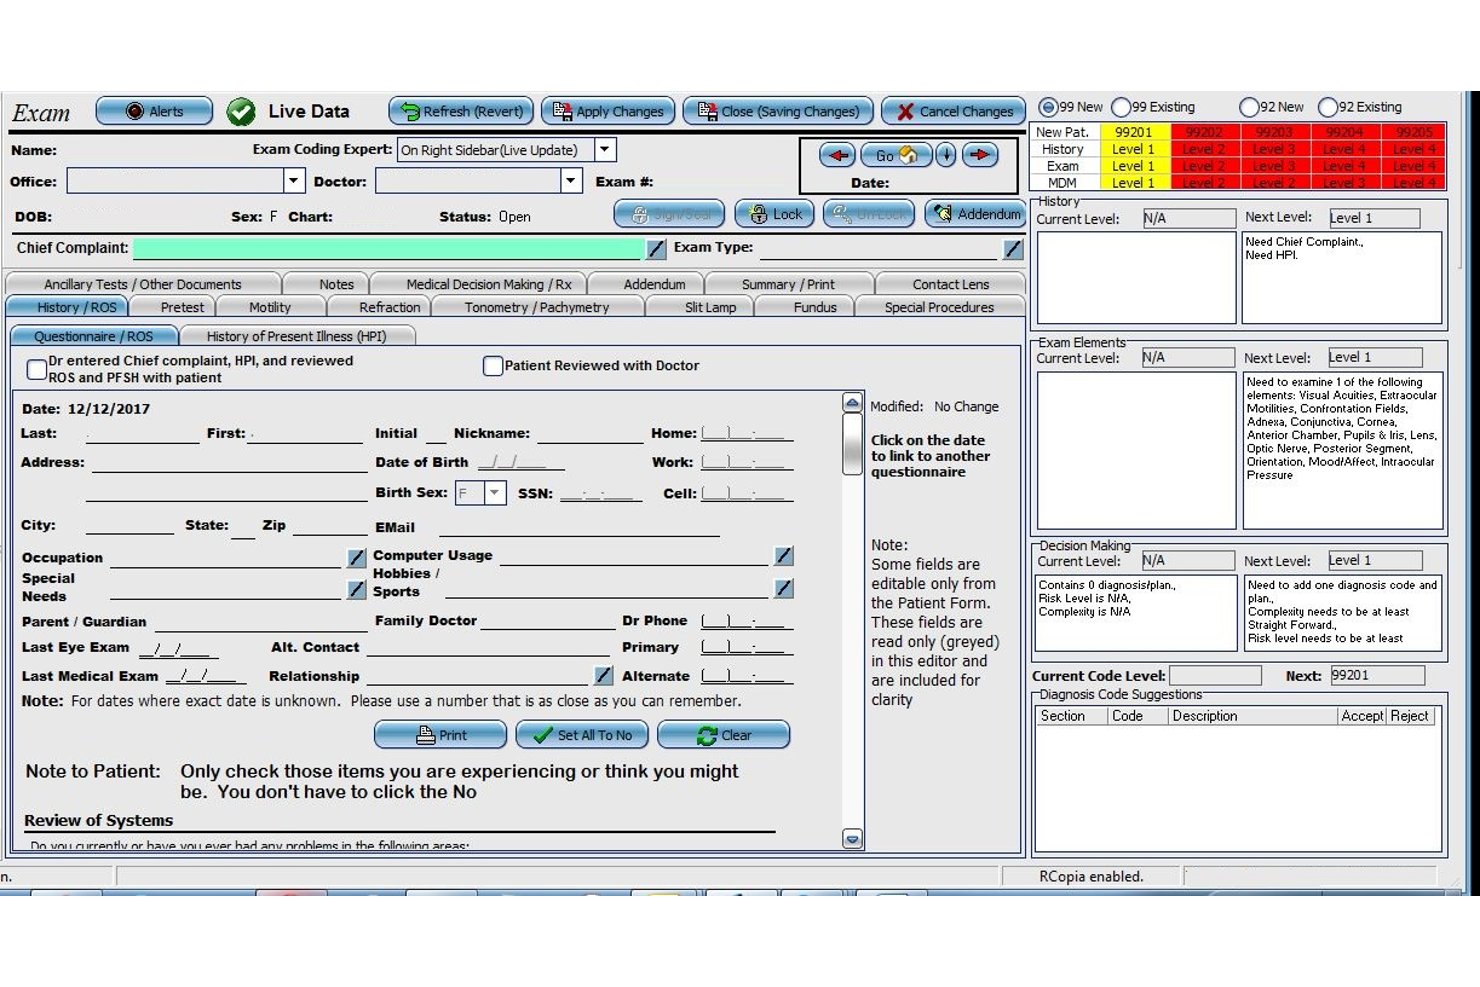Open the Refraction tab
Image resolution: width=1480 pixels, height=987 pixels.
pyautogui.click(x=389, y=307)
